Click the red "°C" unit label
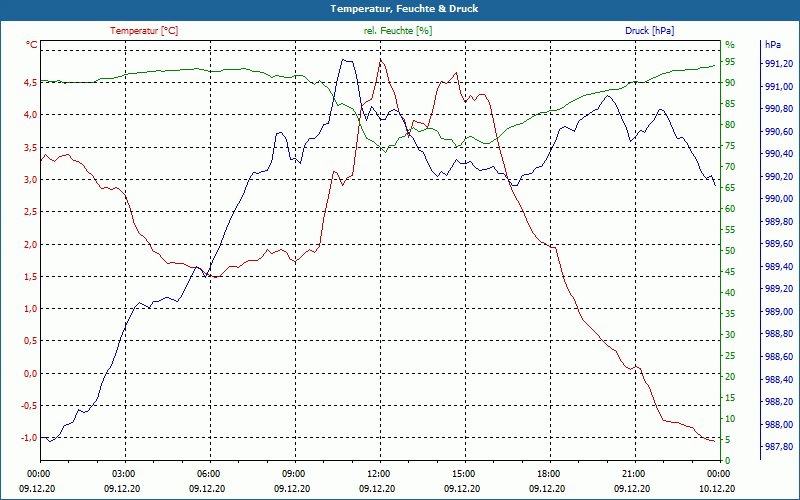Screen dimensions: 800x500 click(x=32, y=45)
